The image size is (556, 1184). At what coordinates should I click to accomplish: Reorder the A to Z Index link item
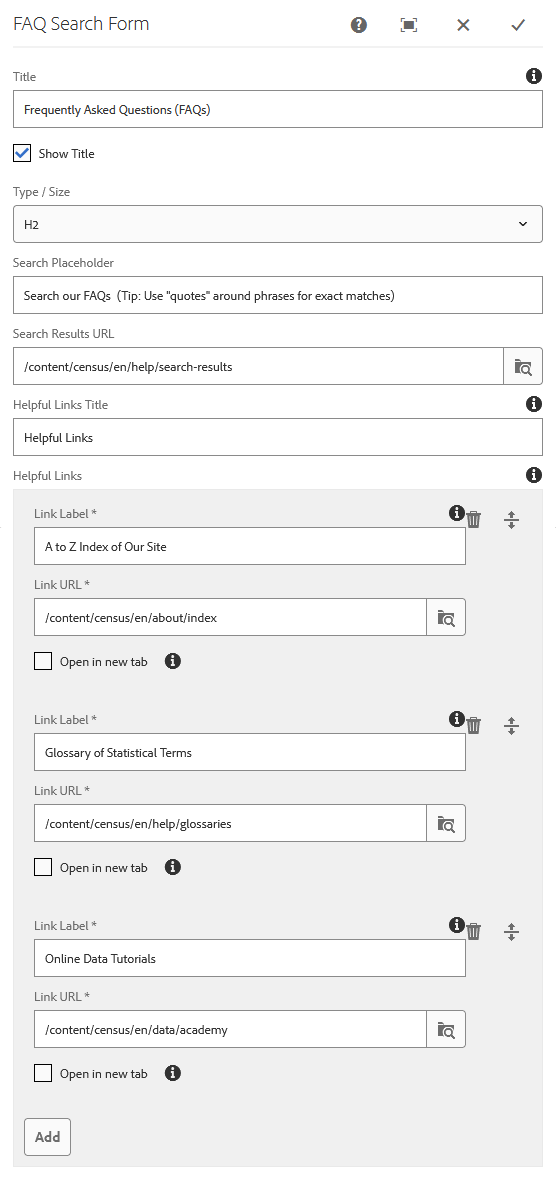(x=511, y=520)
